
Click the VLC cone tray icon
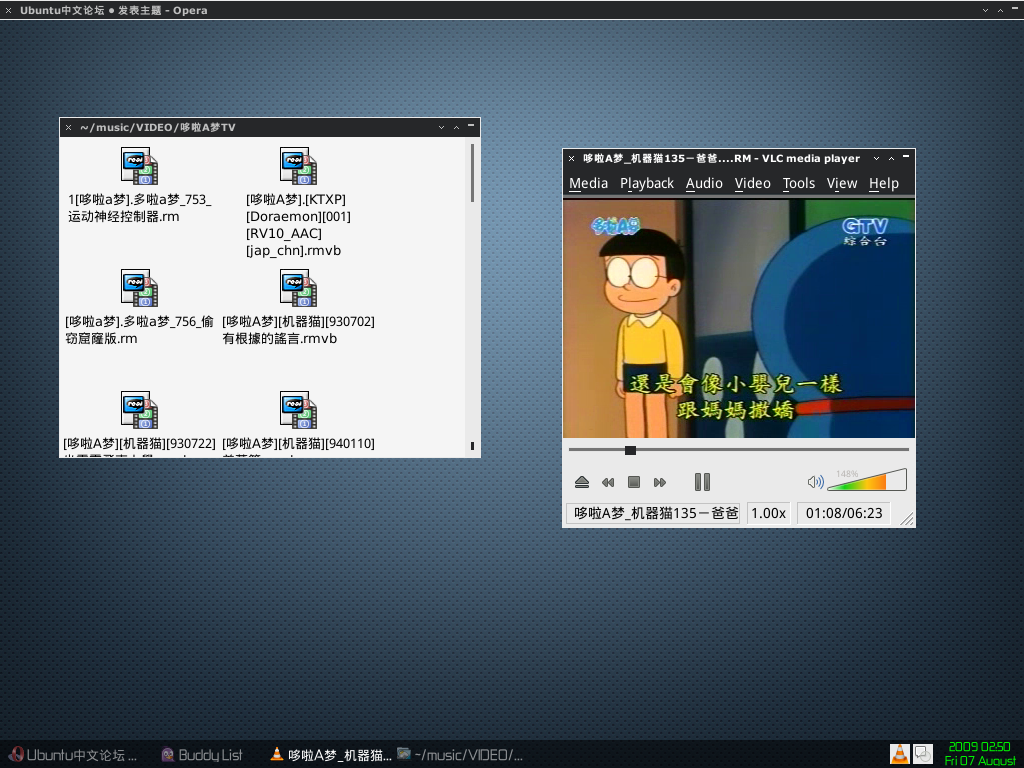[900, 754]
